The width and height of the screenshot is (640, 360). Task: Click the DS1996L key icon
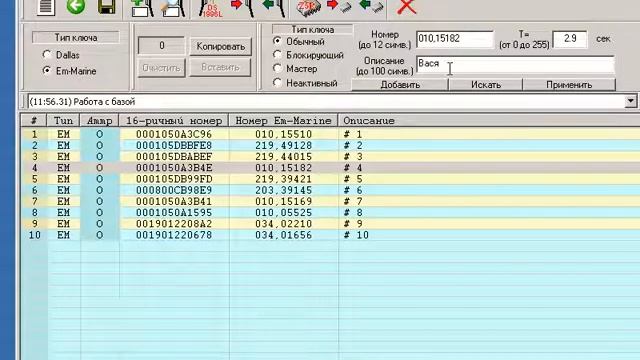(211, 8)
